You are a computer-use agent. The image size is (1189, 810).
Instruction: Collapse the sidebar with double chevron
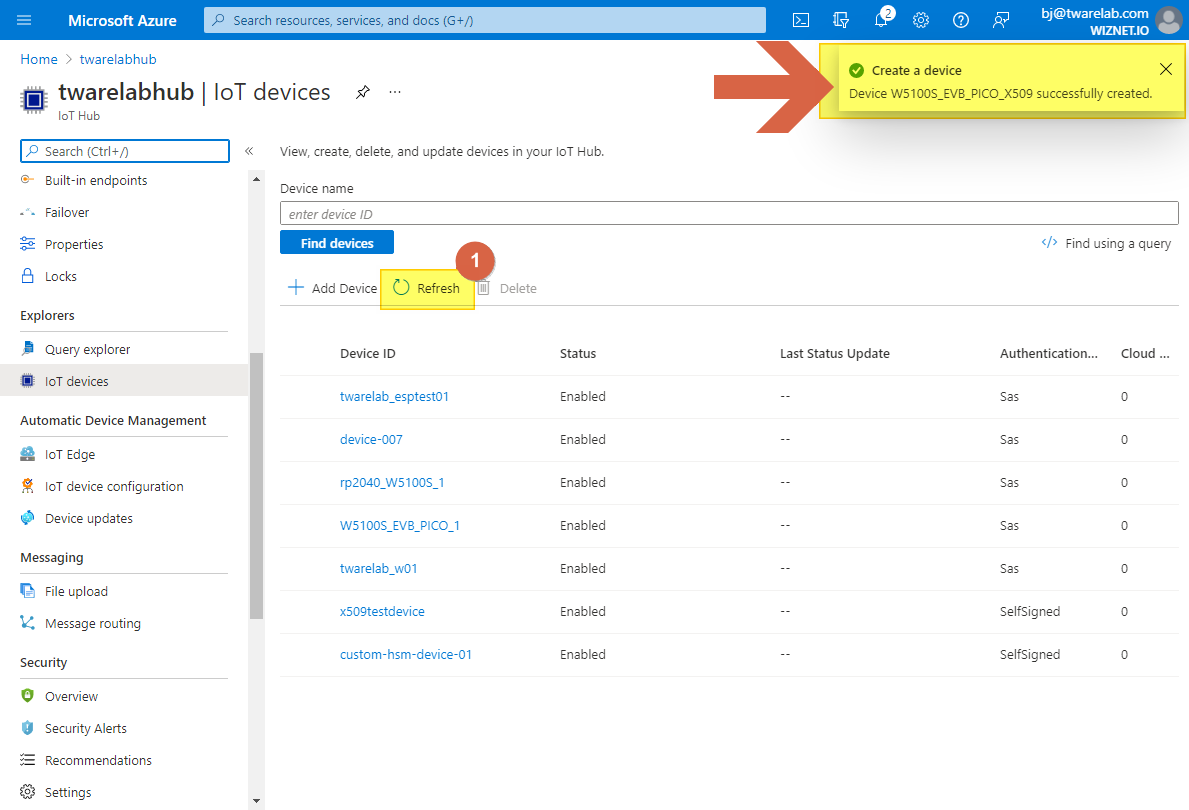249,151
